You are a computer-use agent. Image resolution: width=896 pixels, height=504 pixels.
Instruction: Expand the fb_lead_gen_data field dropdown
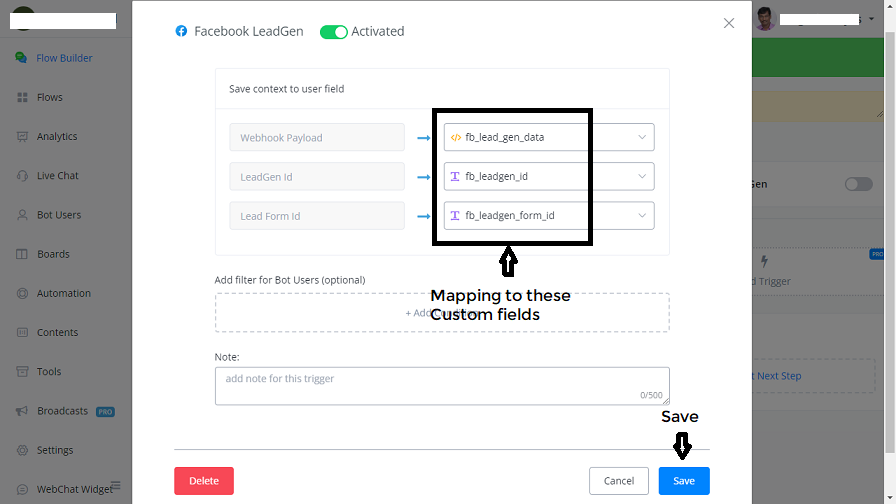pos(642,137)
